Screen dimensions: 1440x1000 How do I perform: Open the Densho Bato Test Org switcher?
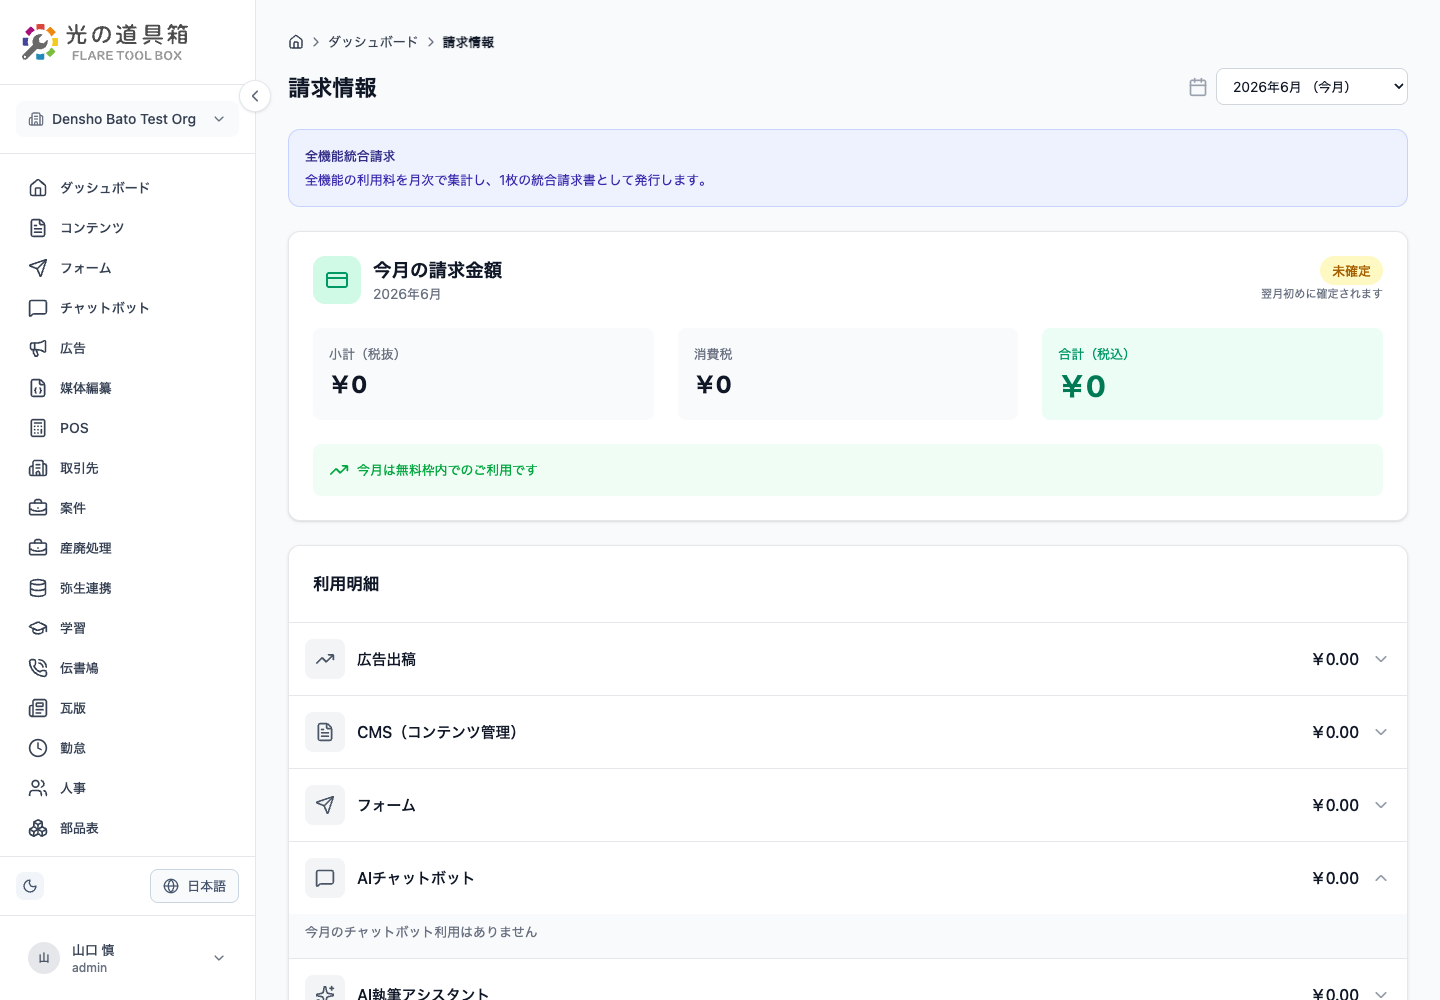point(127,119)
